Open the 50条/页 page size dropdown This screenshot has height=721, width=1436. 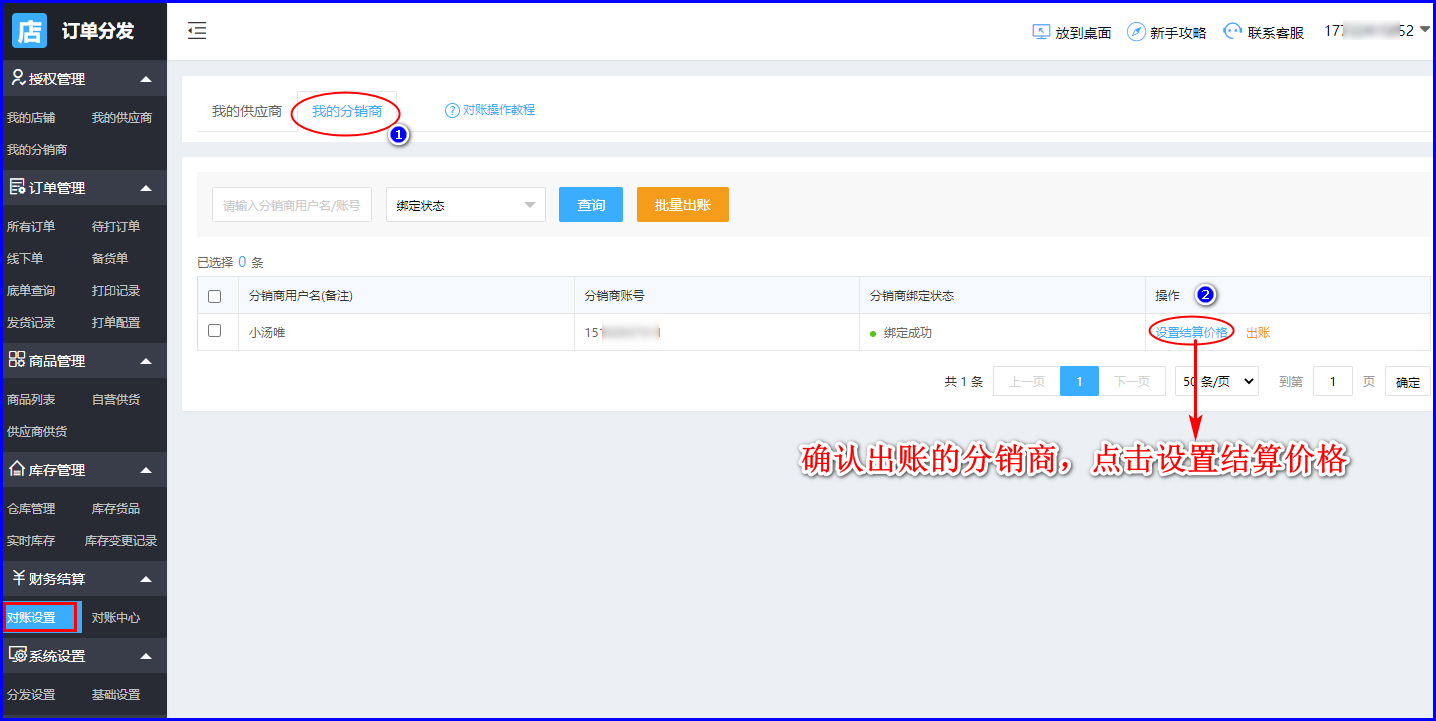(x=1216, y=381)
